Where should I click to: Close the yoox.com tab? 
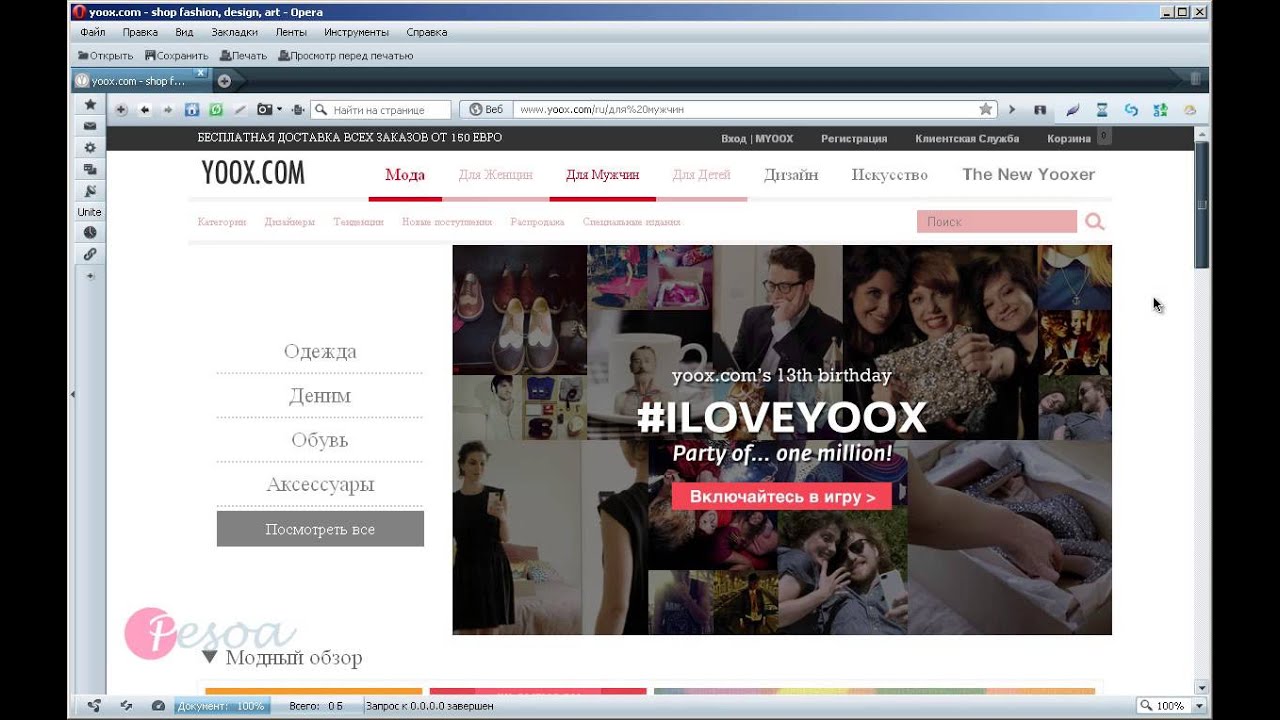point(200,73)
